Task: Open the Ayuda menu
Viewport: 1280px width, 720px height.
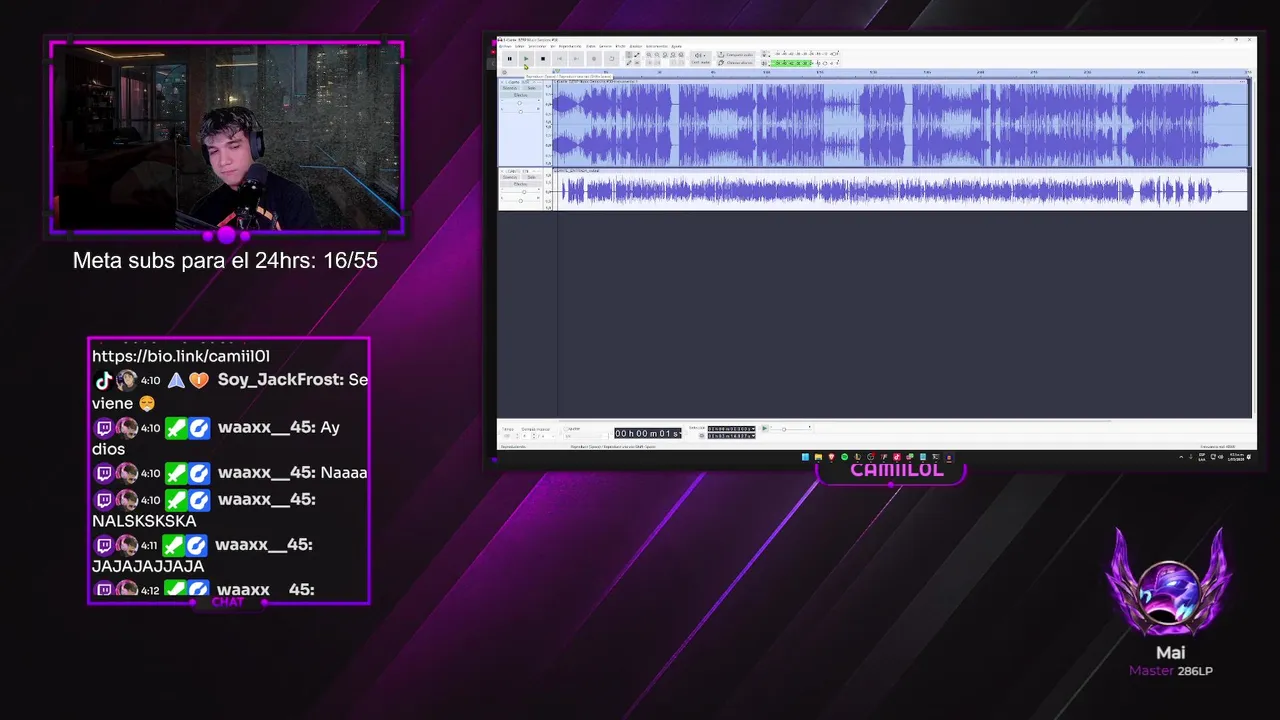Action: 676,46
